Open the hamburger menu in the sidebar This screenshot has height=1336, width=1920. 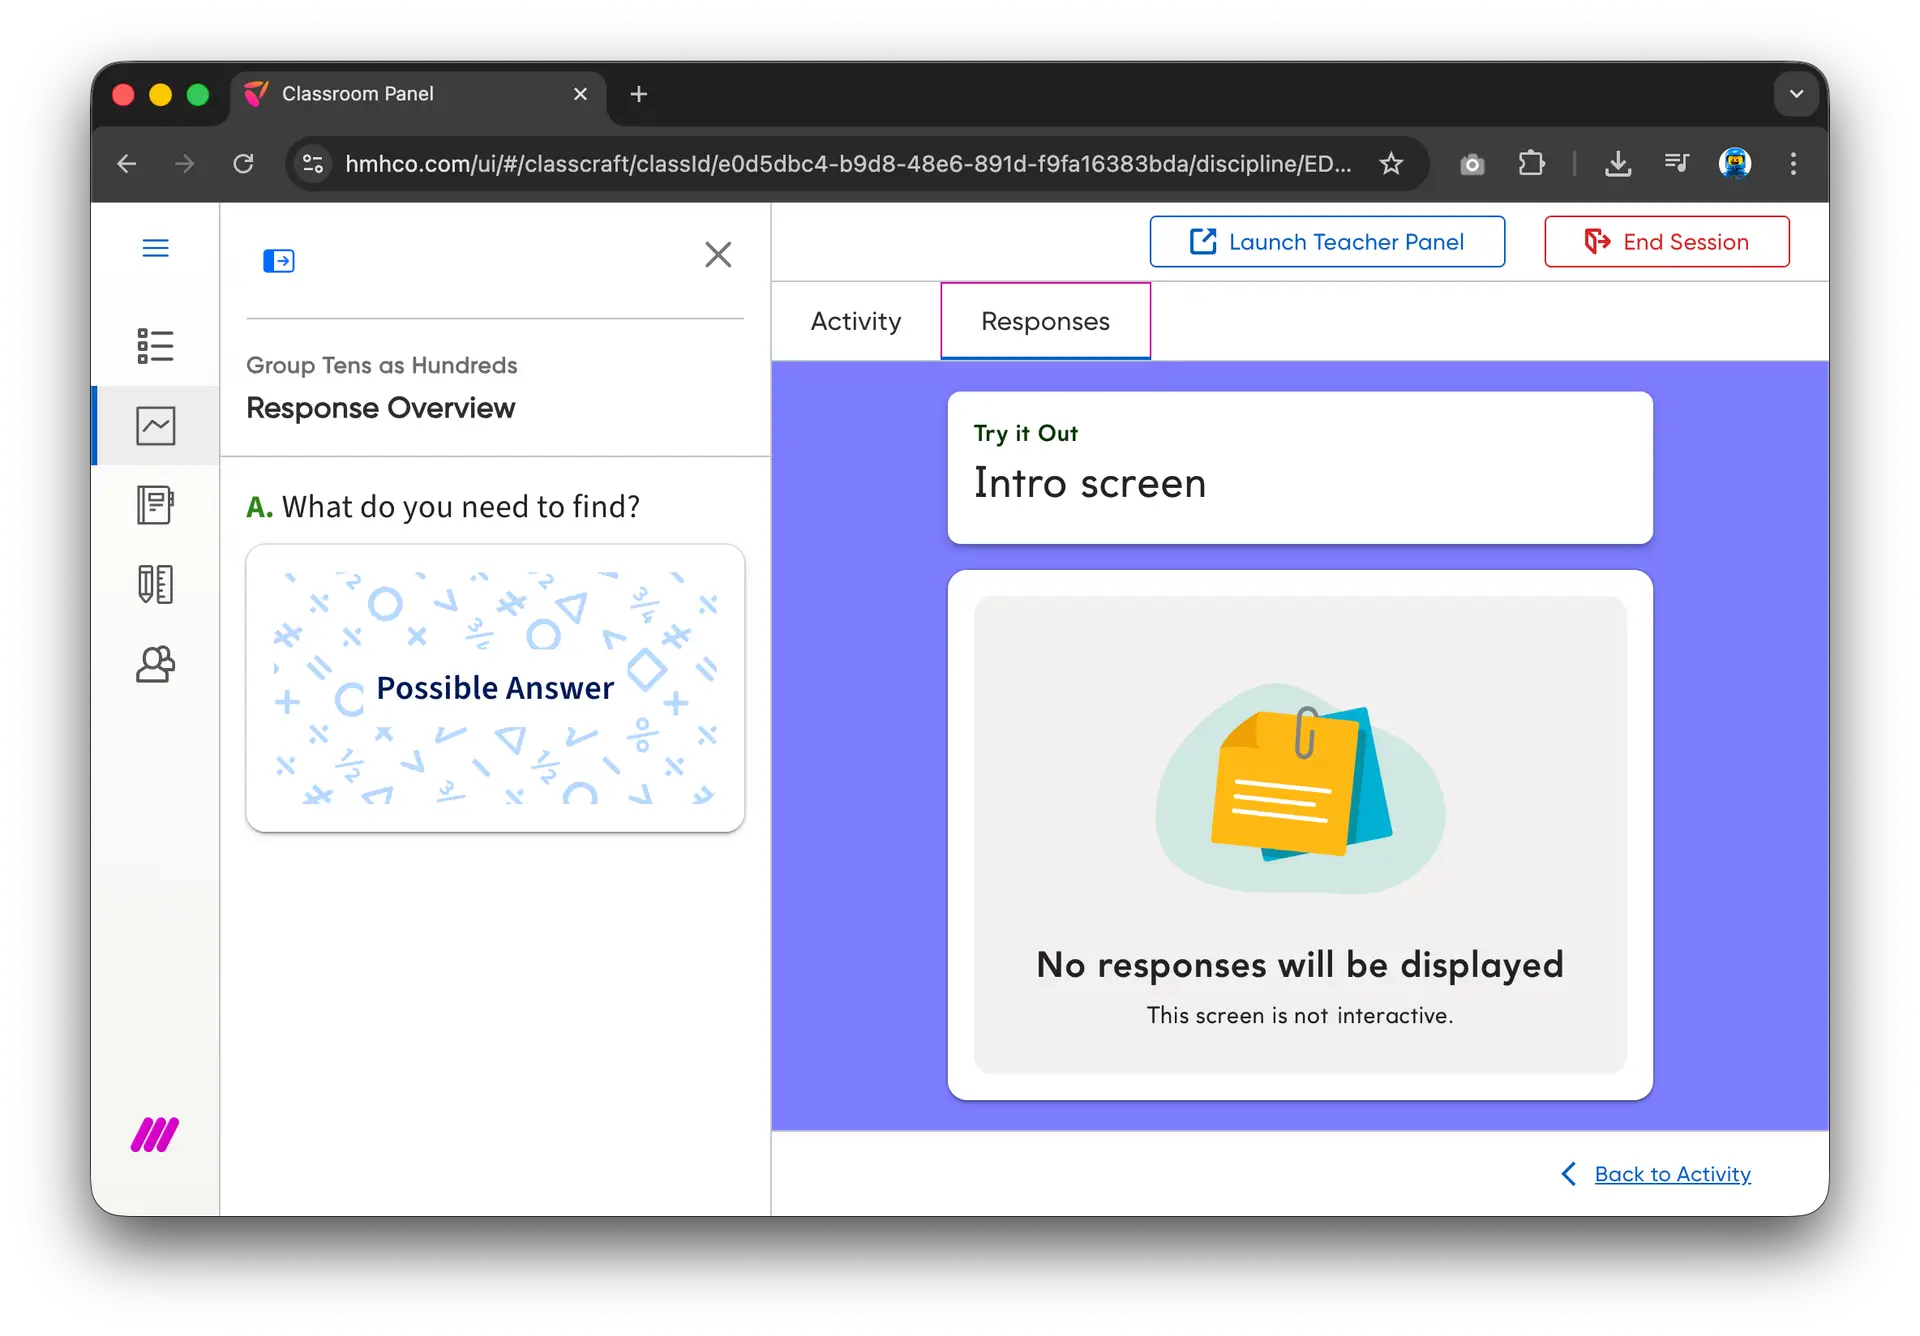(155, 248)
